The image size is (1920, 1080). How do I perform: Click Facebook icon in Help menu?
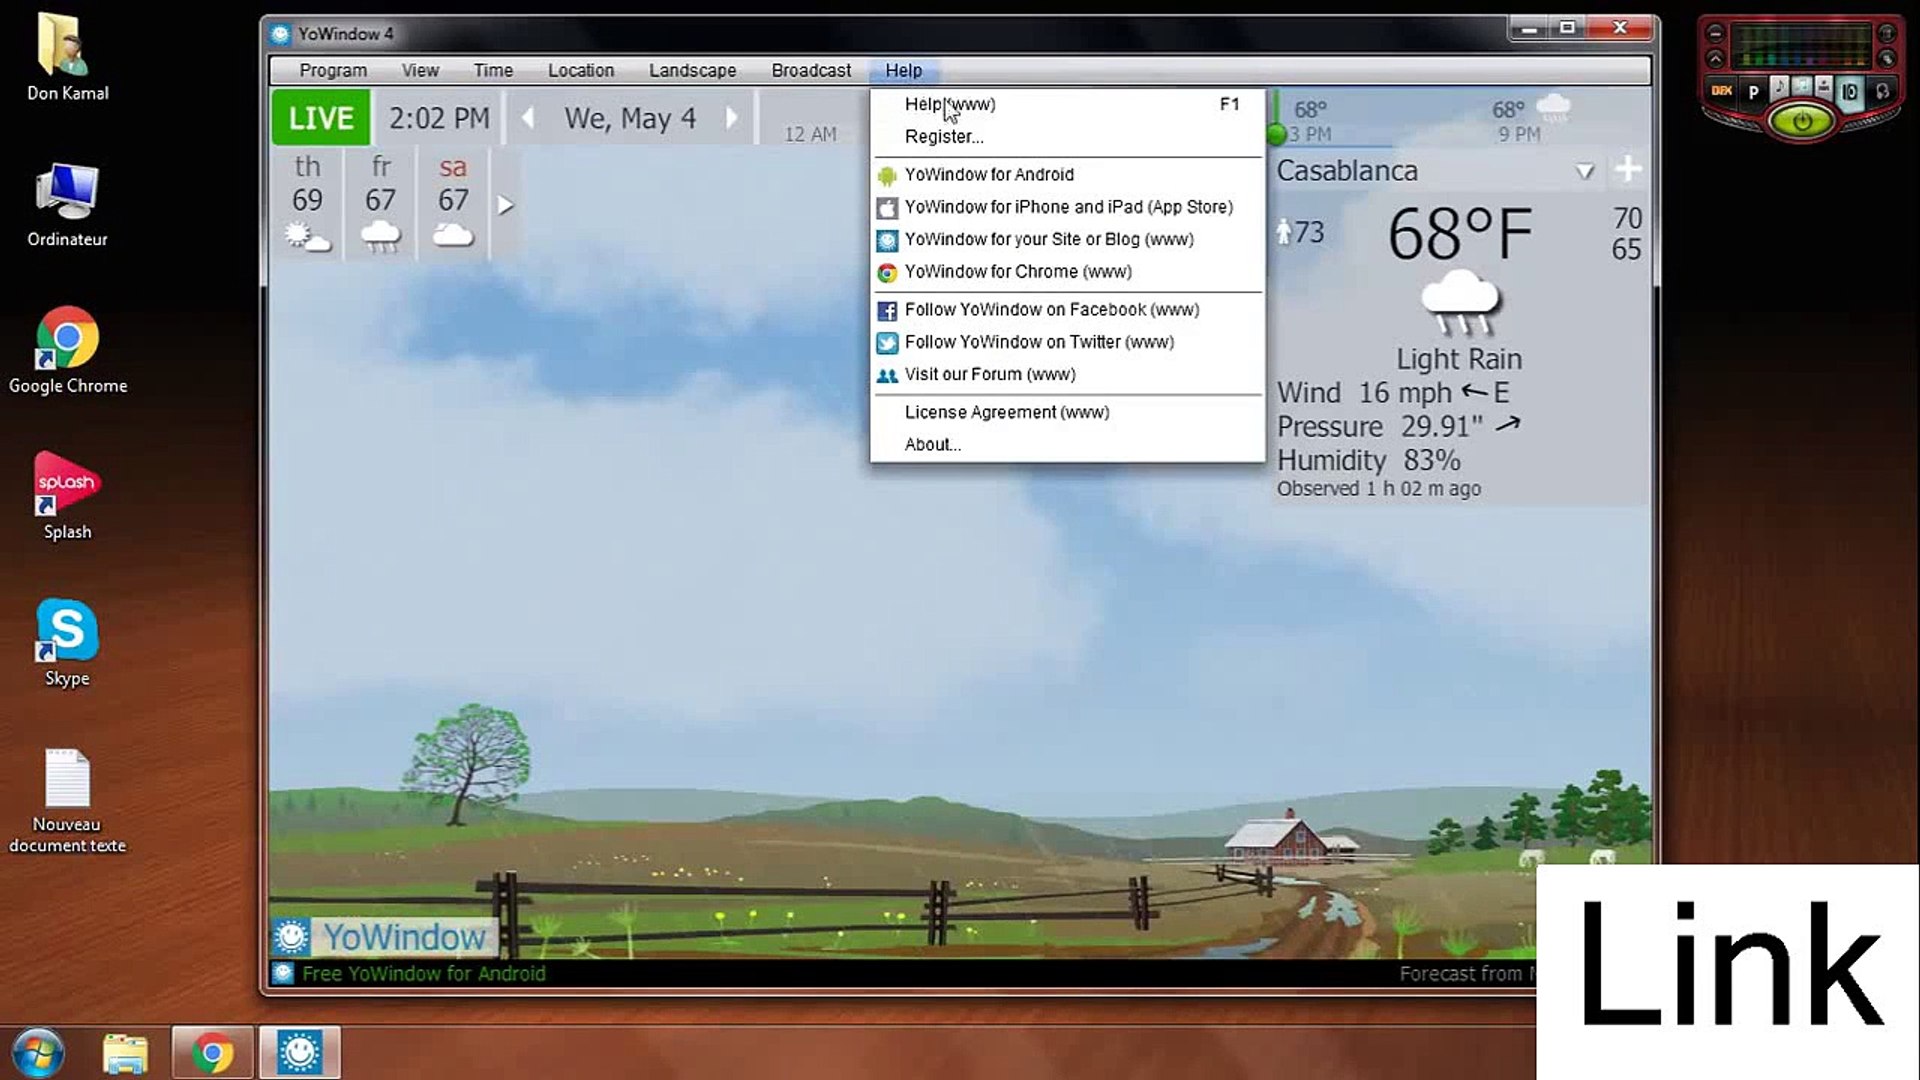point(887,311)
